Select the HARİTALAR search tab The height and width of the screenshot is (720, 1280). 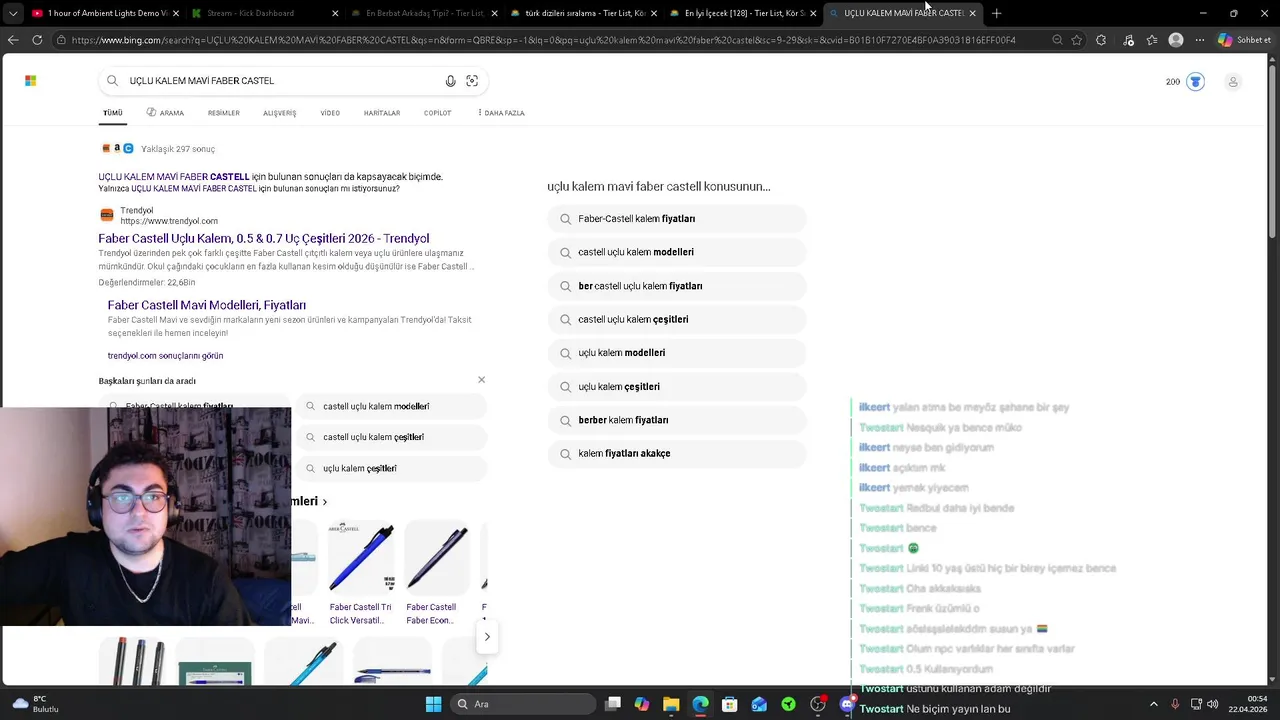tap(382, 113)
